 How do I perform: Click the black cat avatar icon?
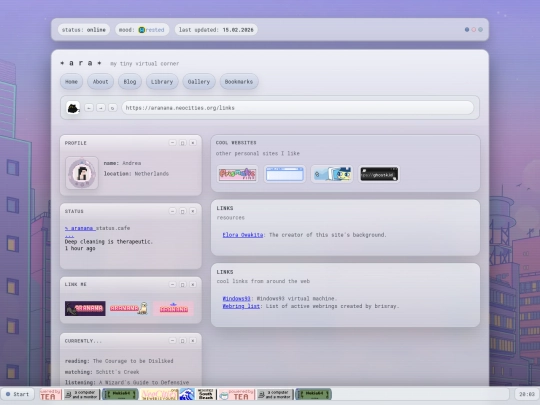pos(73,108)
